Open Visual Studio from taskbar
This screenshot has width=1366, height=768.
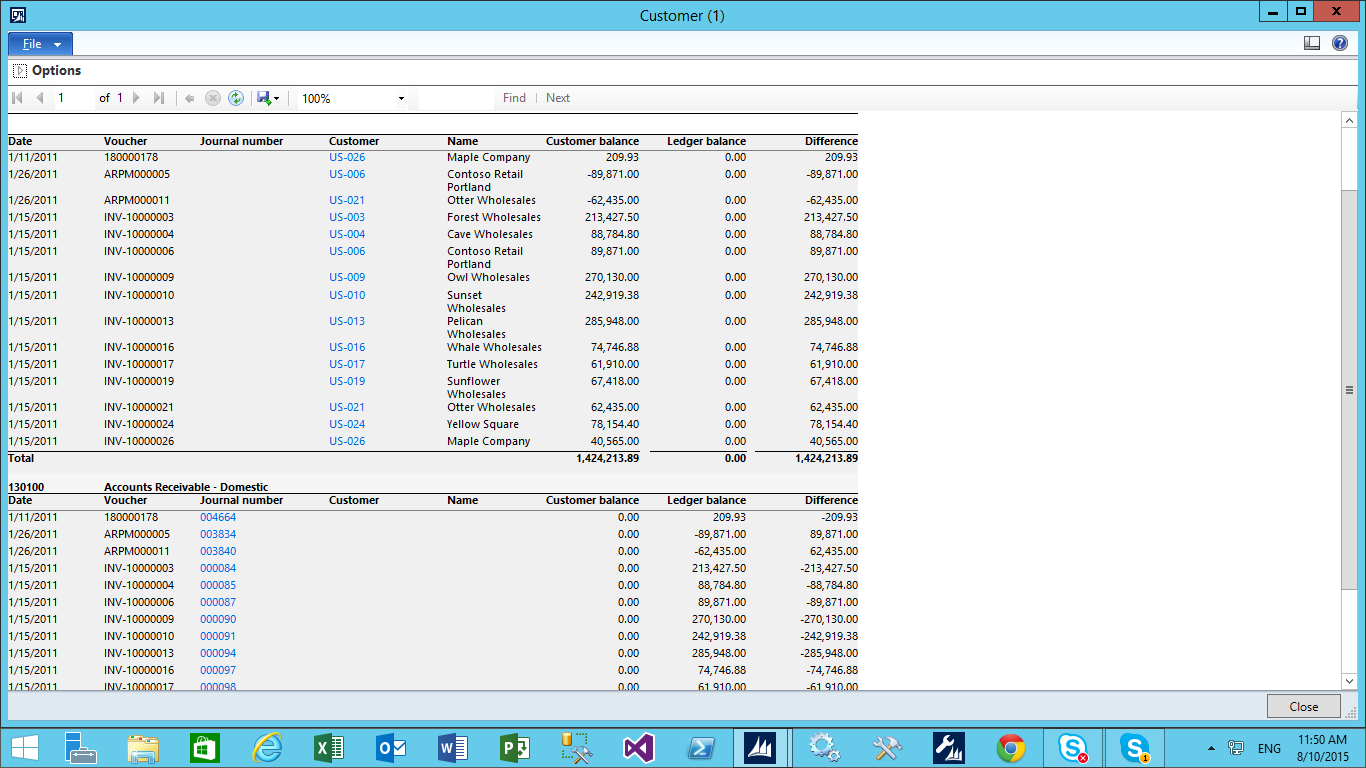639,748
